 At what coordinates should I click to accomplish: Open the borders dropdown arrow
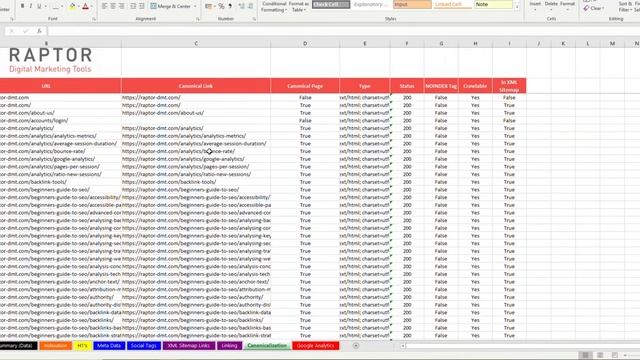(62, 6)
